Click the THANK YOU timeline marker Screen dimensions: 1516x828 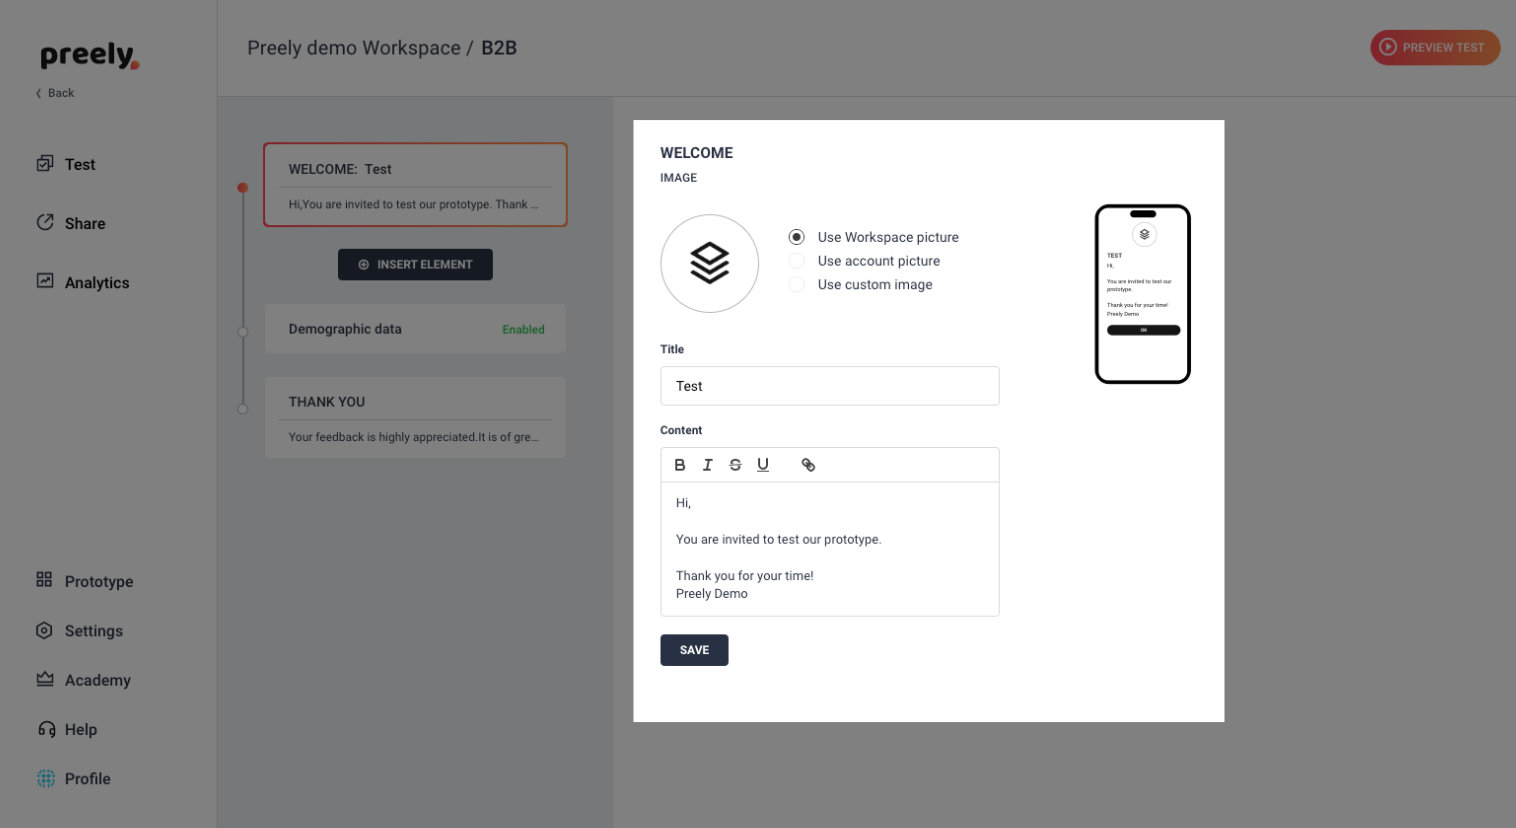pyautogui.click(x=242, y=409)
